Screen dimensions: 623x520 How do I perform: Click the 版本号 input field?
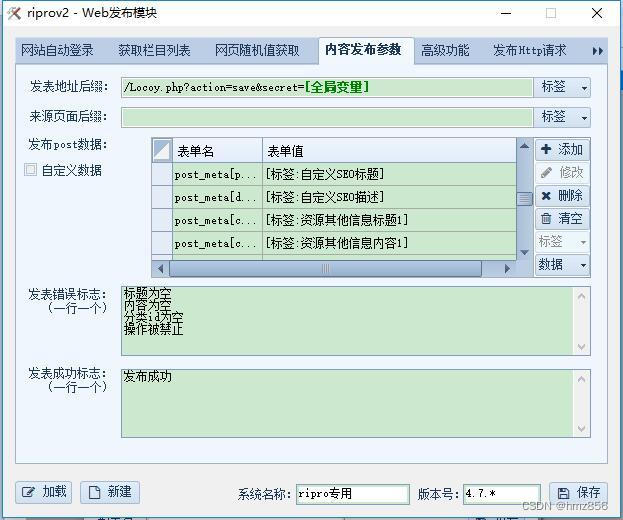coord(502,494)
